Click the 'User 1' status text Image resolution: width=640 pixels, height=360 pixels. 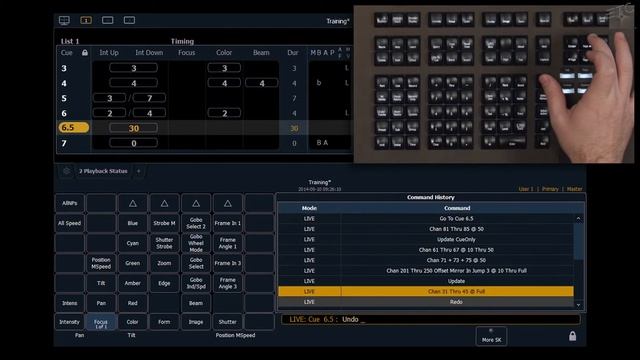coord(526,189)
